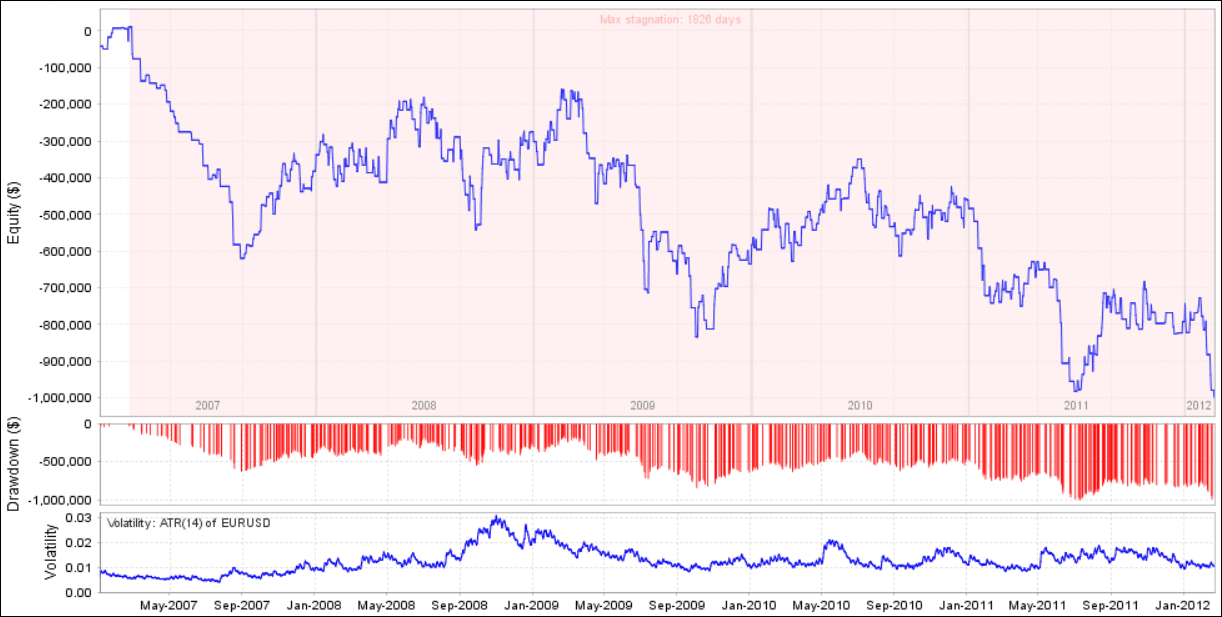The height and width of the screenshot is (617, 1222).
Task: Select the Sep-2008 date on the bottom axis
Action: point(459,605)
